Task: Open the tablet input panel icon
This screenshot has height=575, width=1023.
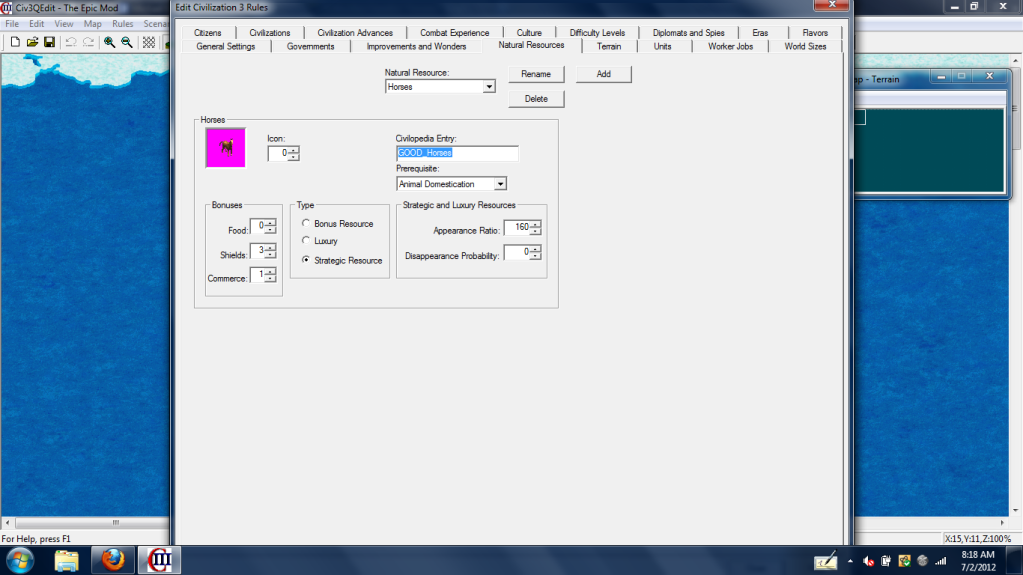Action: (x=825, y=561)
